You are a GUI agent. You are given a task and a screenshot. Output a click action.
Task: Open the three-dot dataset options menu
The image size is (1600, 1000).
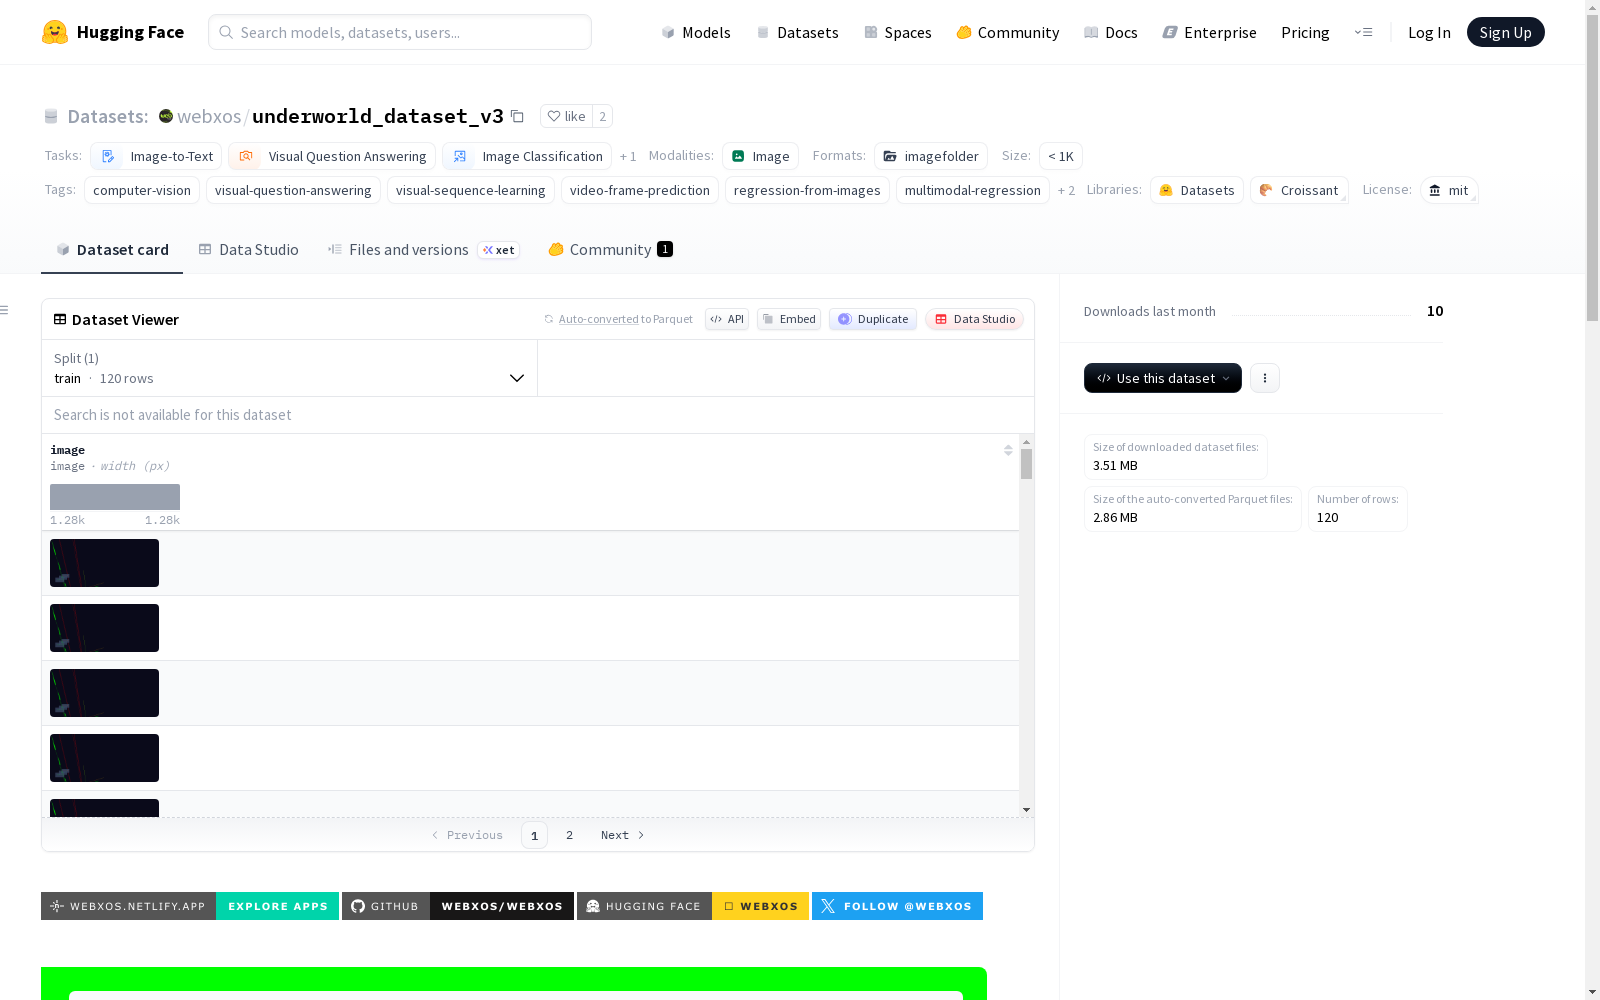1265,378
